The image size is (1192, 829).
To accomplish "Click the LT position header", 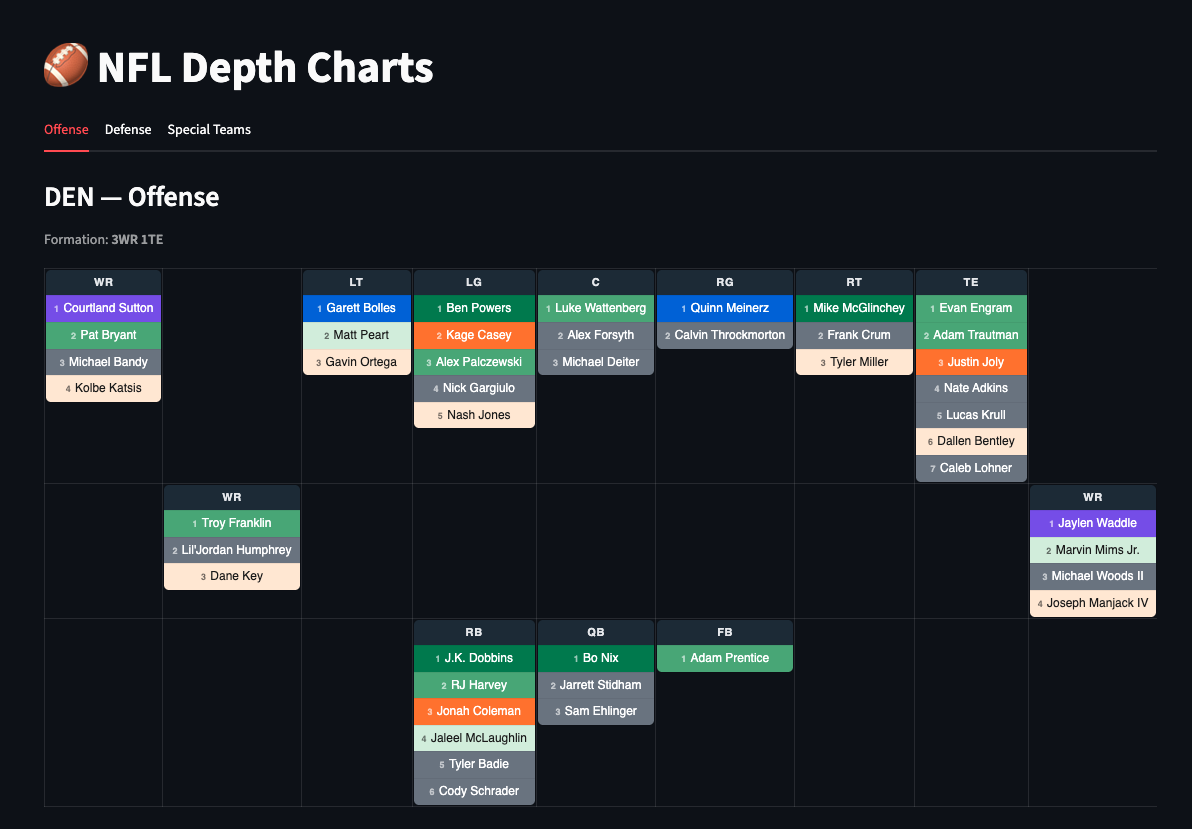I will (x=357, y=282).
